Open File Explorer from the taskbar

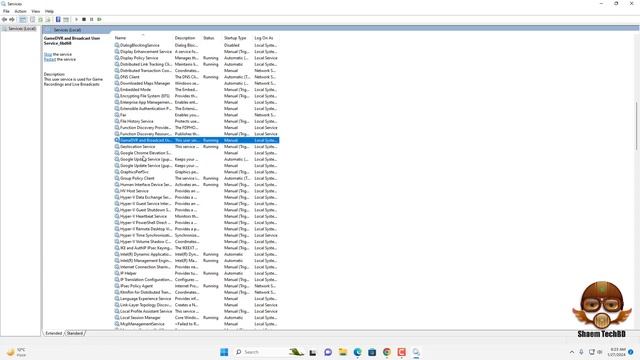pos(343,352)
